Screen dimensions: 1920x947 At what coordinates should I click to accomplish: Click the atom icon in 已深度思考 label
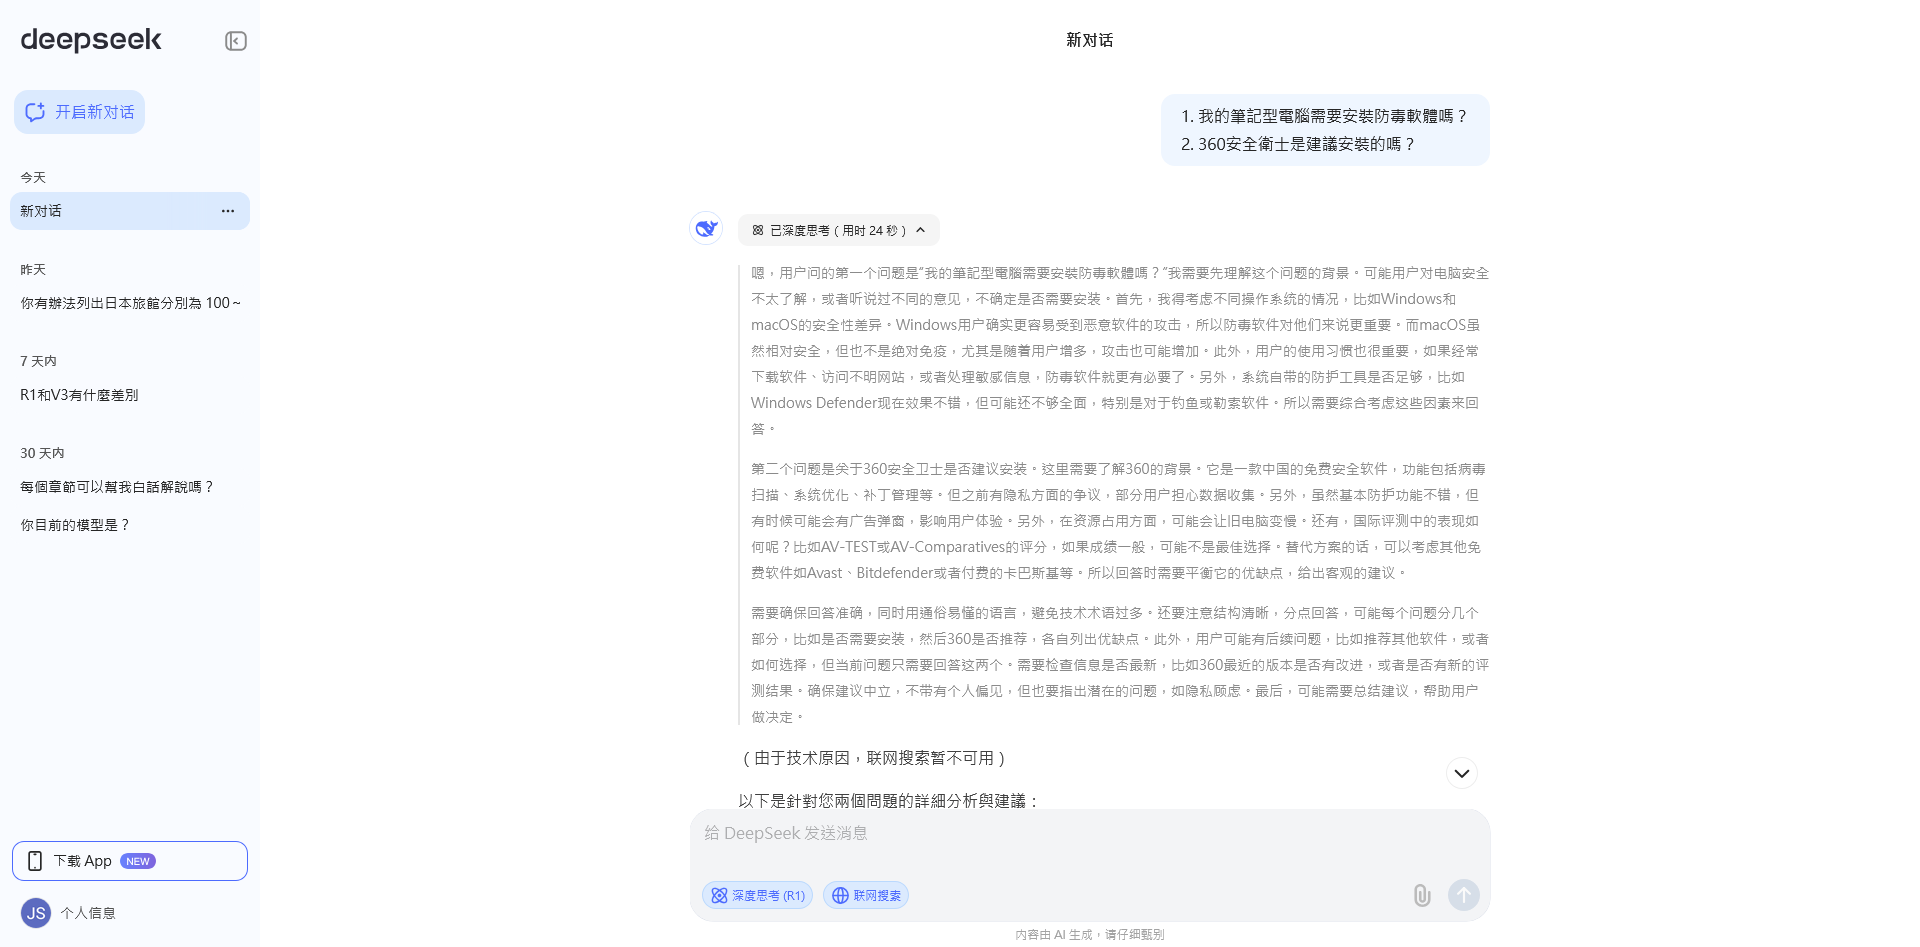pyautogui.click(x=758, y=230)
